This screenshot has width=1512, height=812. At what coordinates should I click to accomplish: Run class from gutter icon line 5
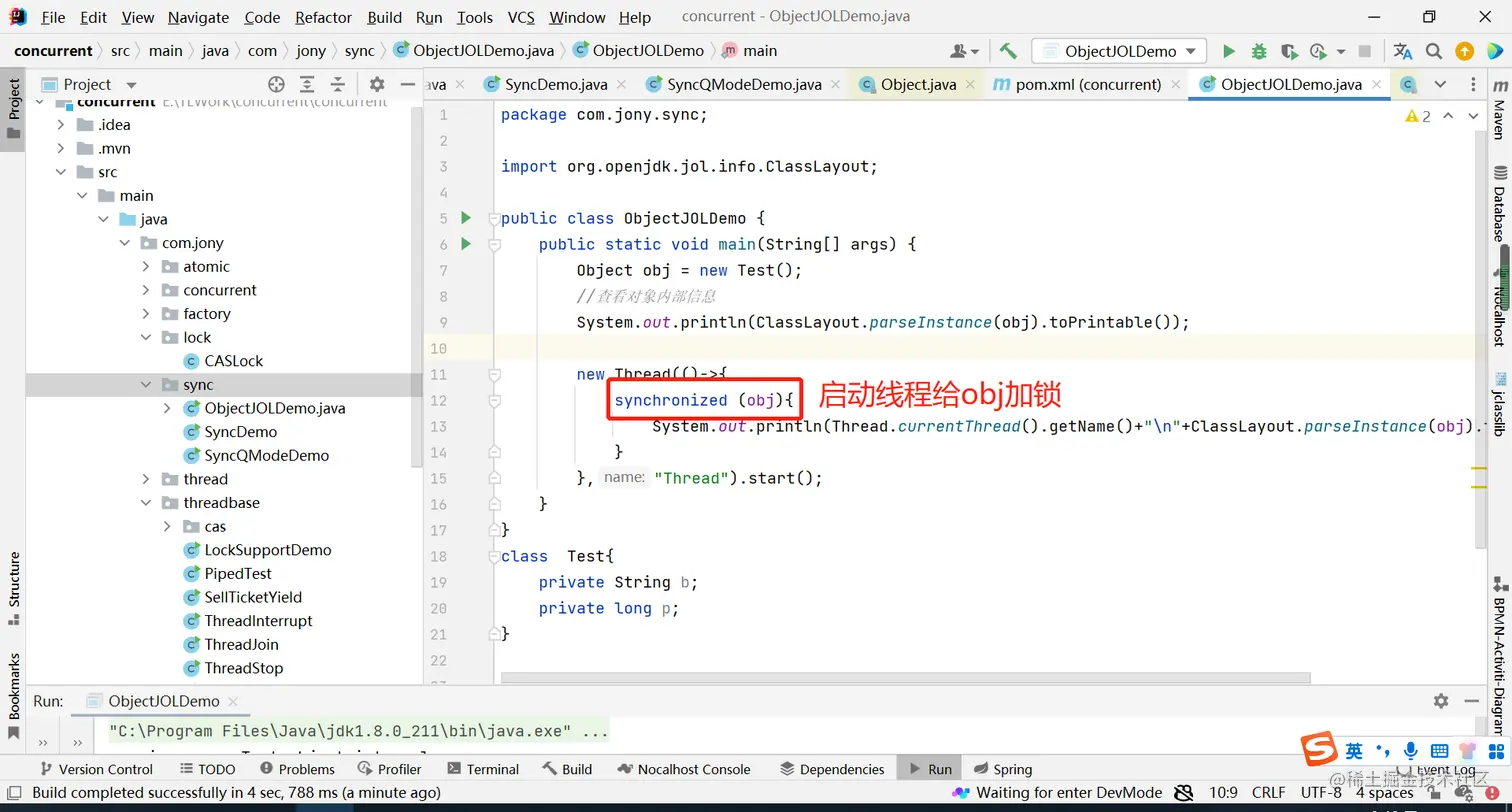coord(465,217)
